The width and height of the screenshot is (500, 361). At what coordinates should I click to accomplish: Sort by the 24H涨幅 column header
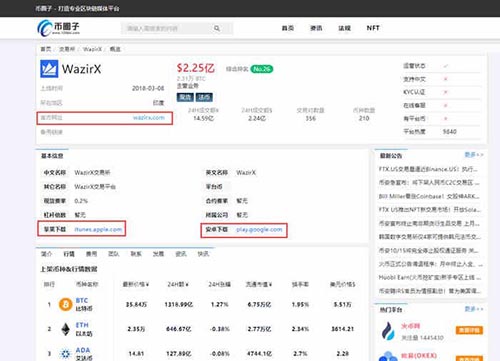pos(219,284)
